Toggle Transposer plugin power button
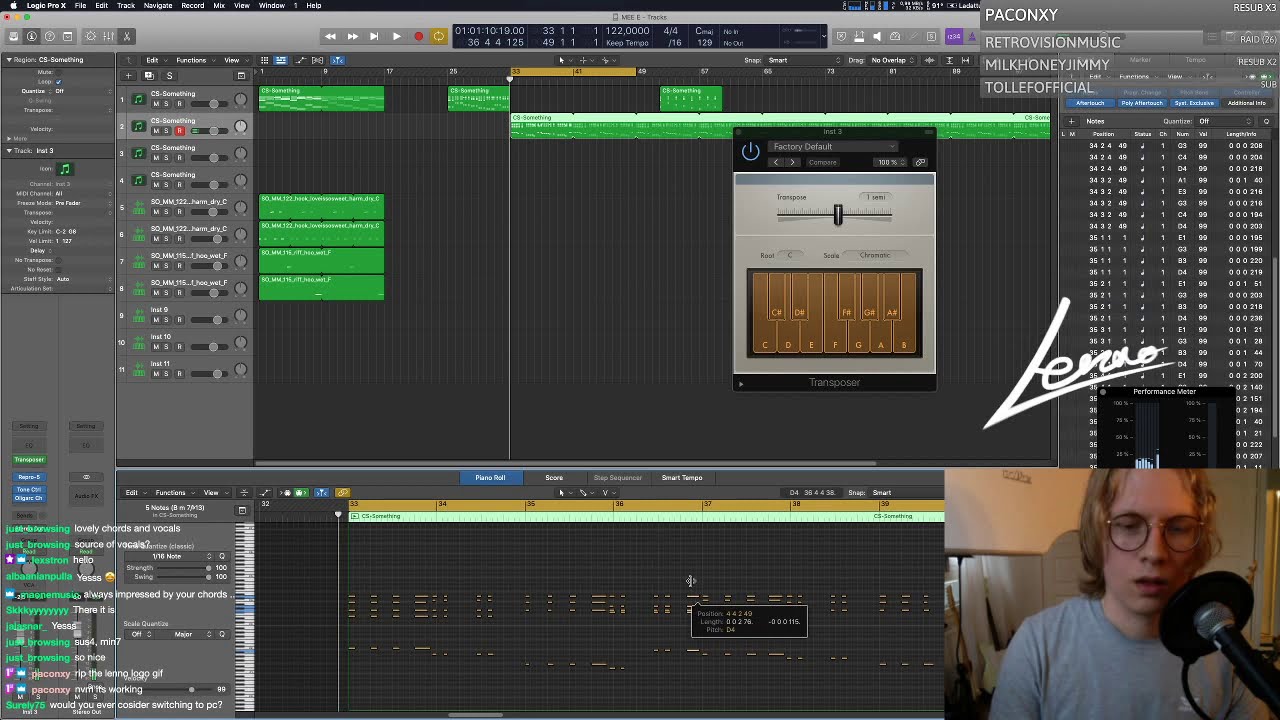1280x720 pixels. click(750, 151)
